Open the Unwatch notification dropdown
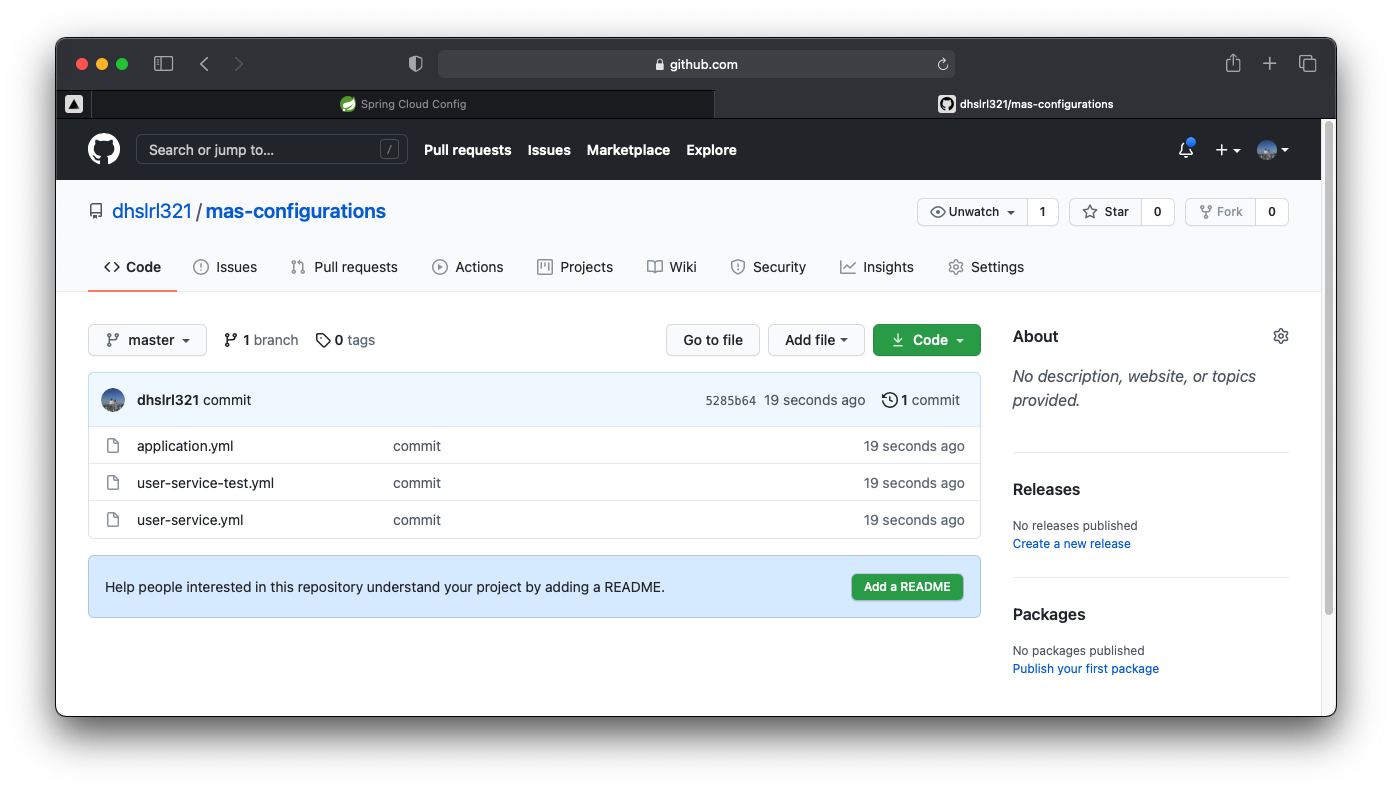 point(972,212)
